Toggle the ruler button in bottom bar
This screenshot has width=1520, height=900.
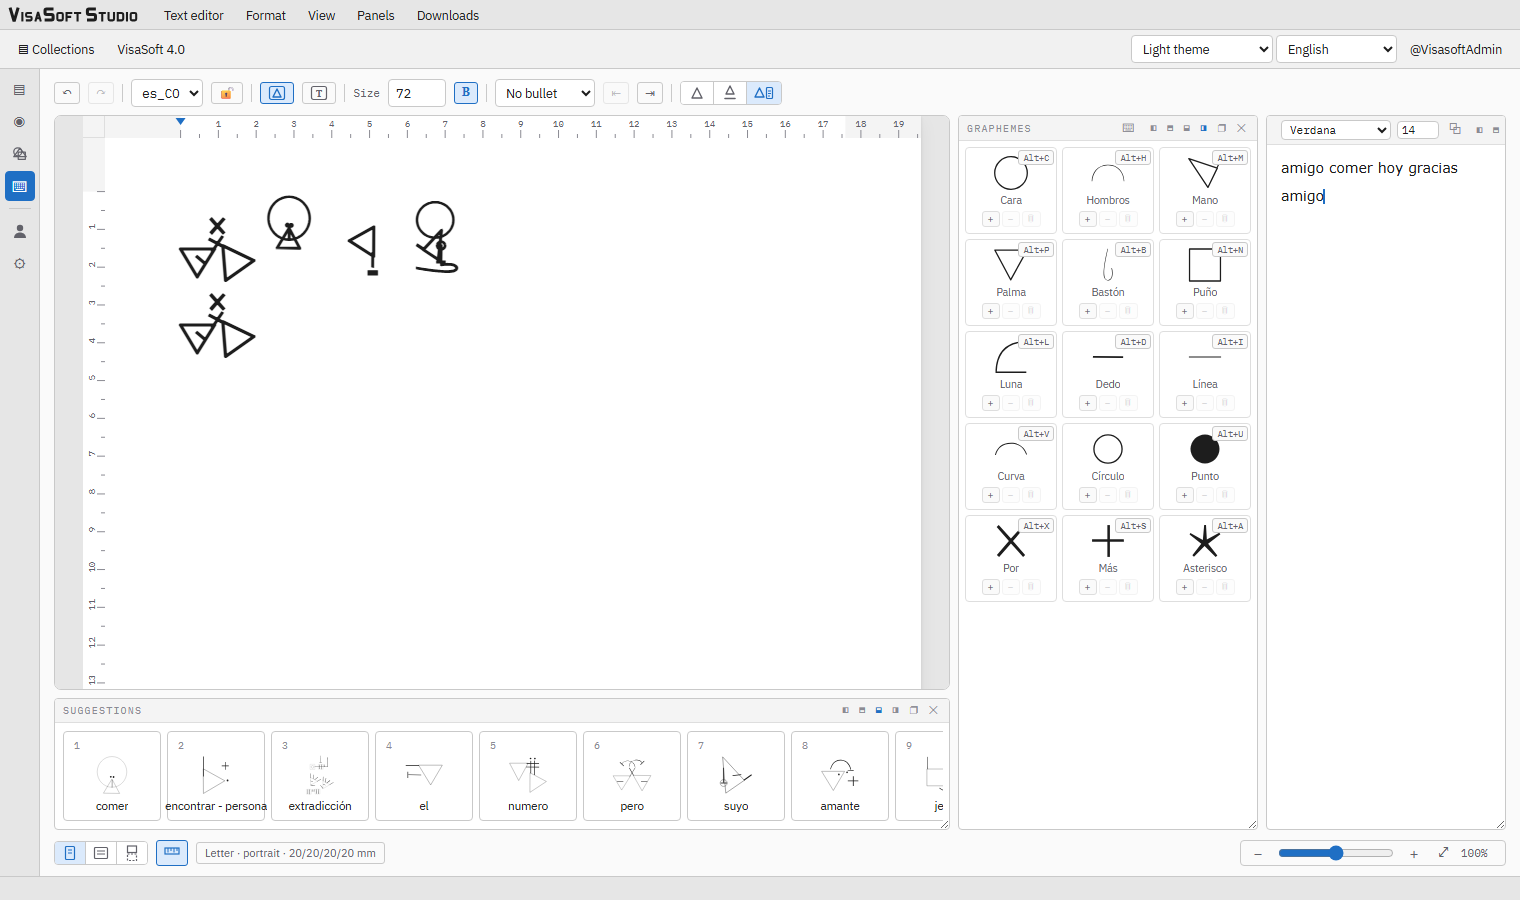pyautogui.click(x=172, y=853)
